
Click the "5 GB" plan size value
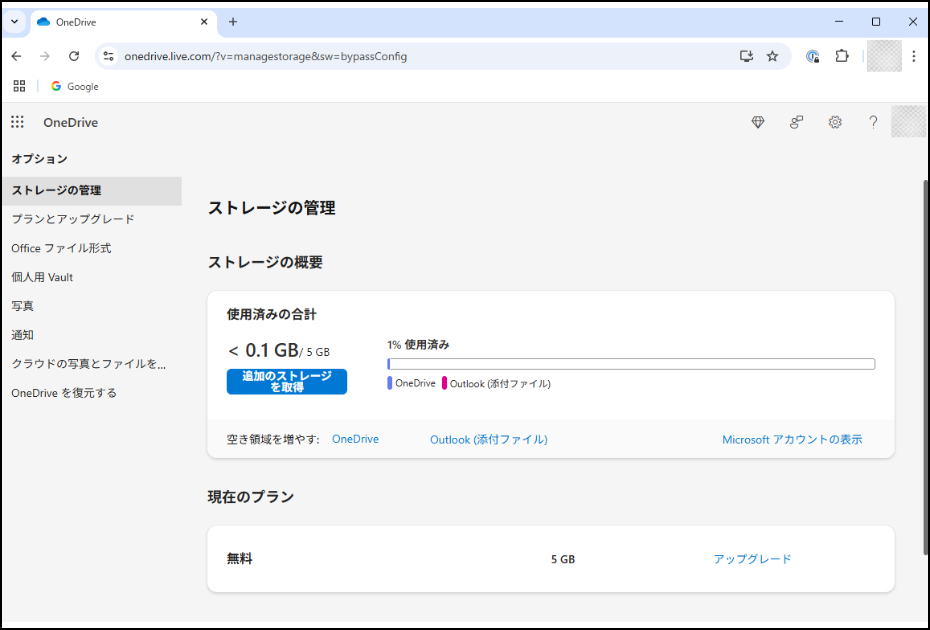[x=563, y=559]
